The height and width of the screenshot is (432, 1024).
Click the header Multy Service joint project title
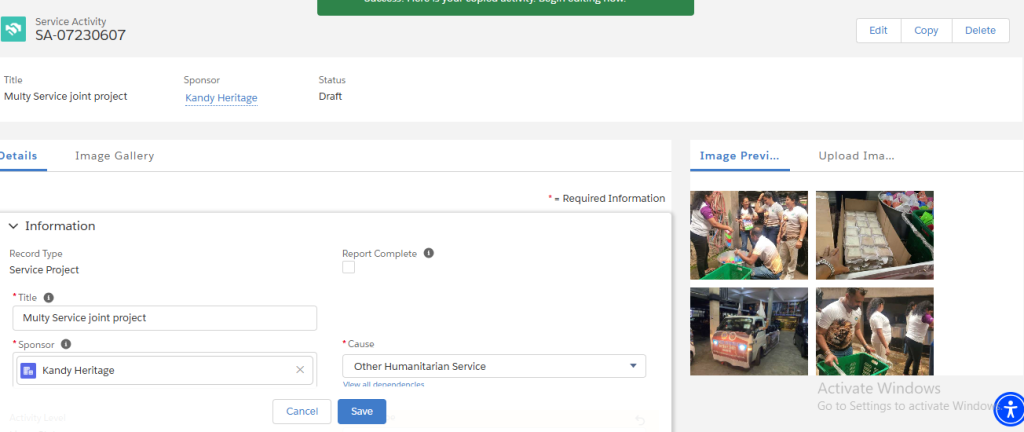[65, 97]
